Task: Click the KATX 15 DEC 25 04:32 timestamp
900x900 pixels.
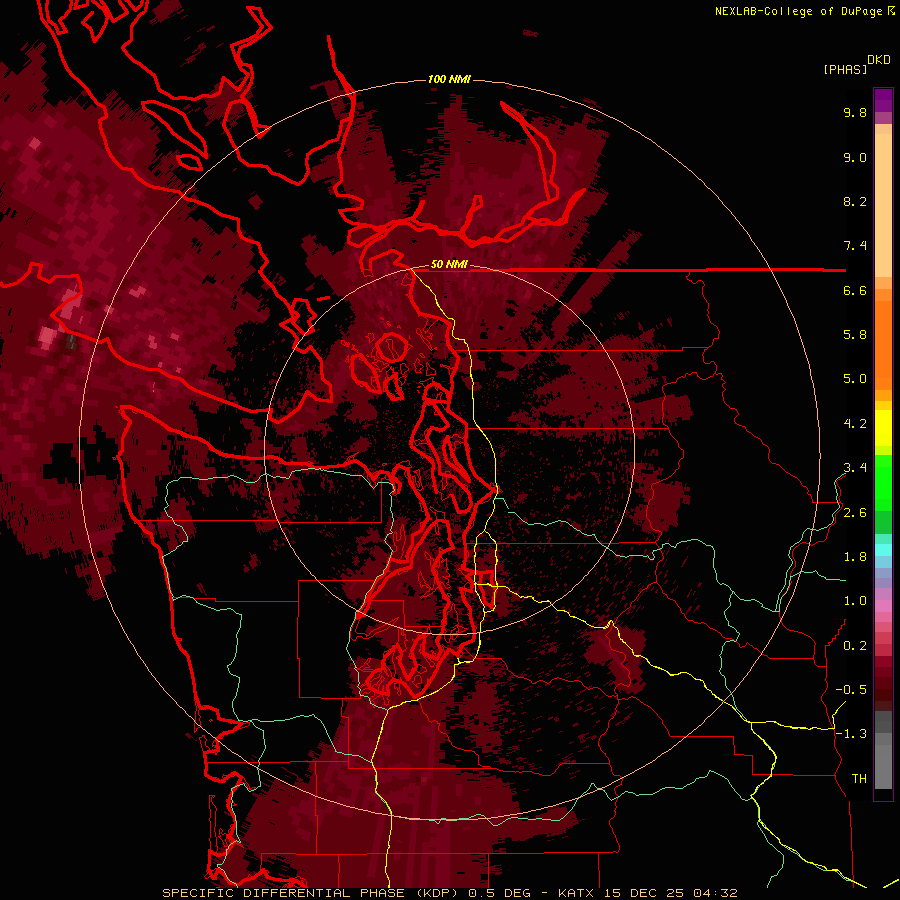Action: tap(647, 893)
